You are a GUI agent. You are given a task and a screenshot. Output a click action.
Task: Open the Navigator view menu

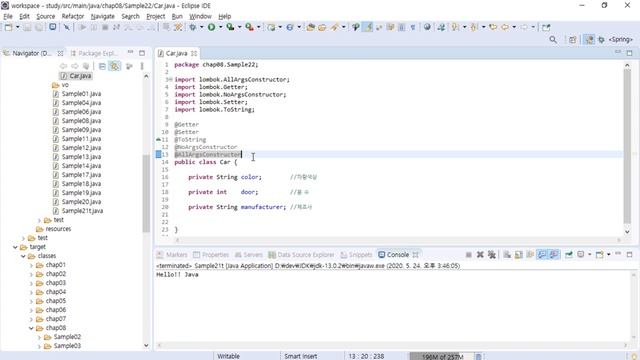click(142, 66)
